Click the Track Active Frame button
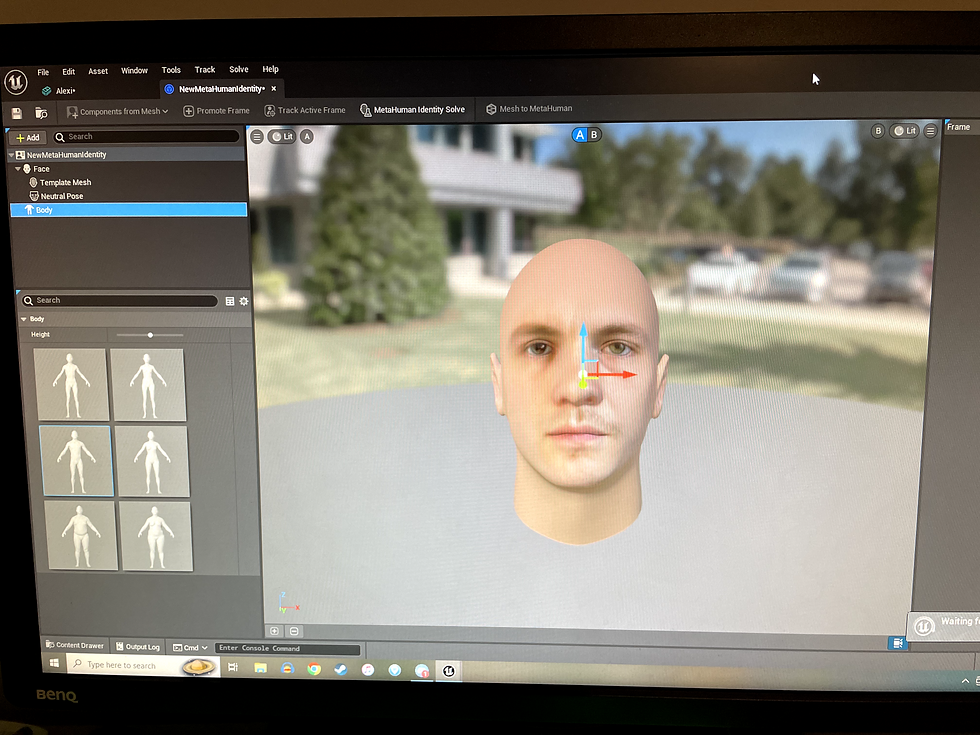Image resolution: width=980 pixels, height=735 pixels. (x=304, y=110)
